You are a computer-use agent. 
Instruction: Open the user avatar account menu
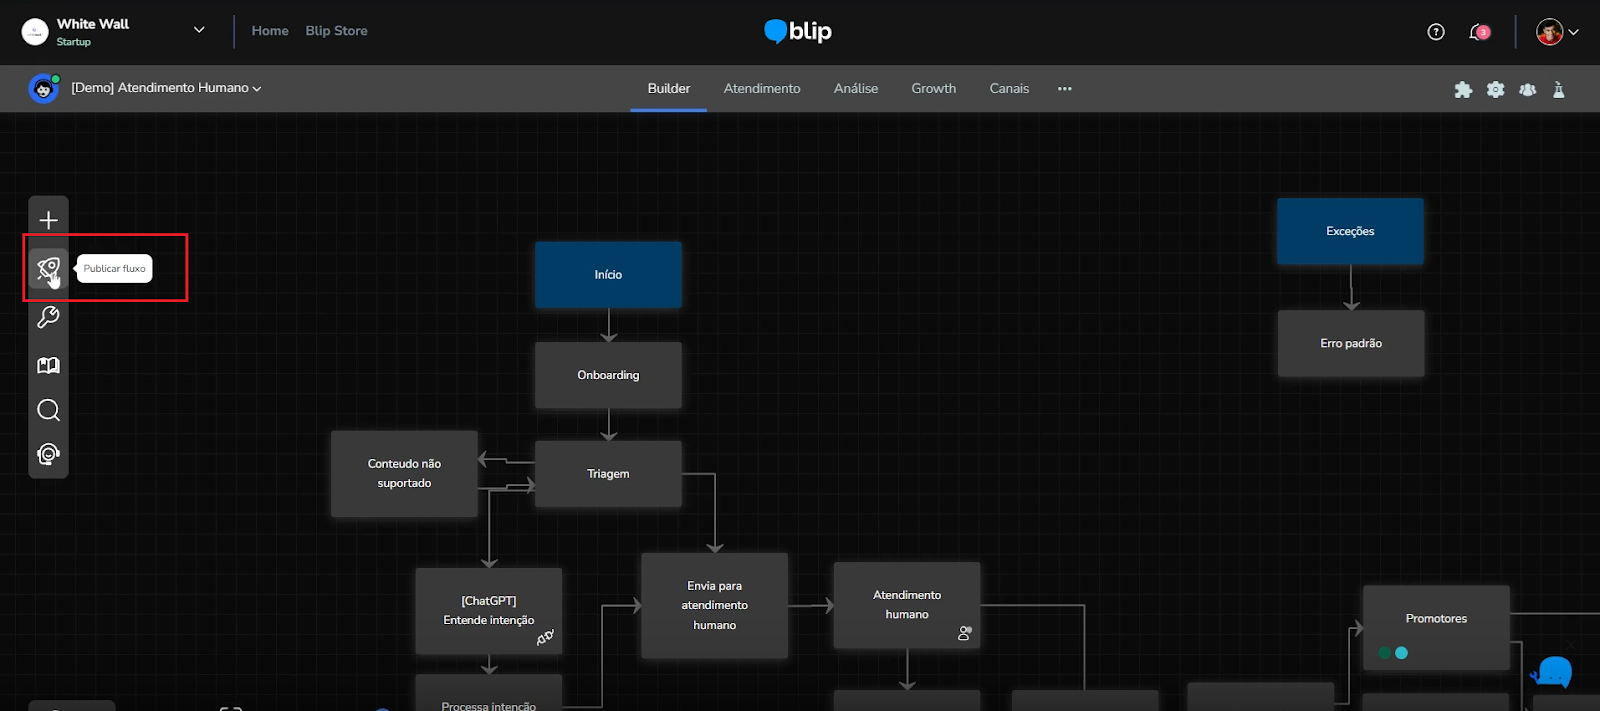coord(1556,32)
